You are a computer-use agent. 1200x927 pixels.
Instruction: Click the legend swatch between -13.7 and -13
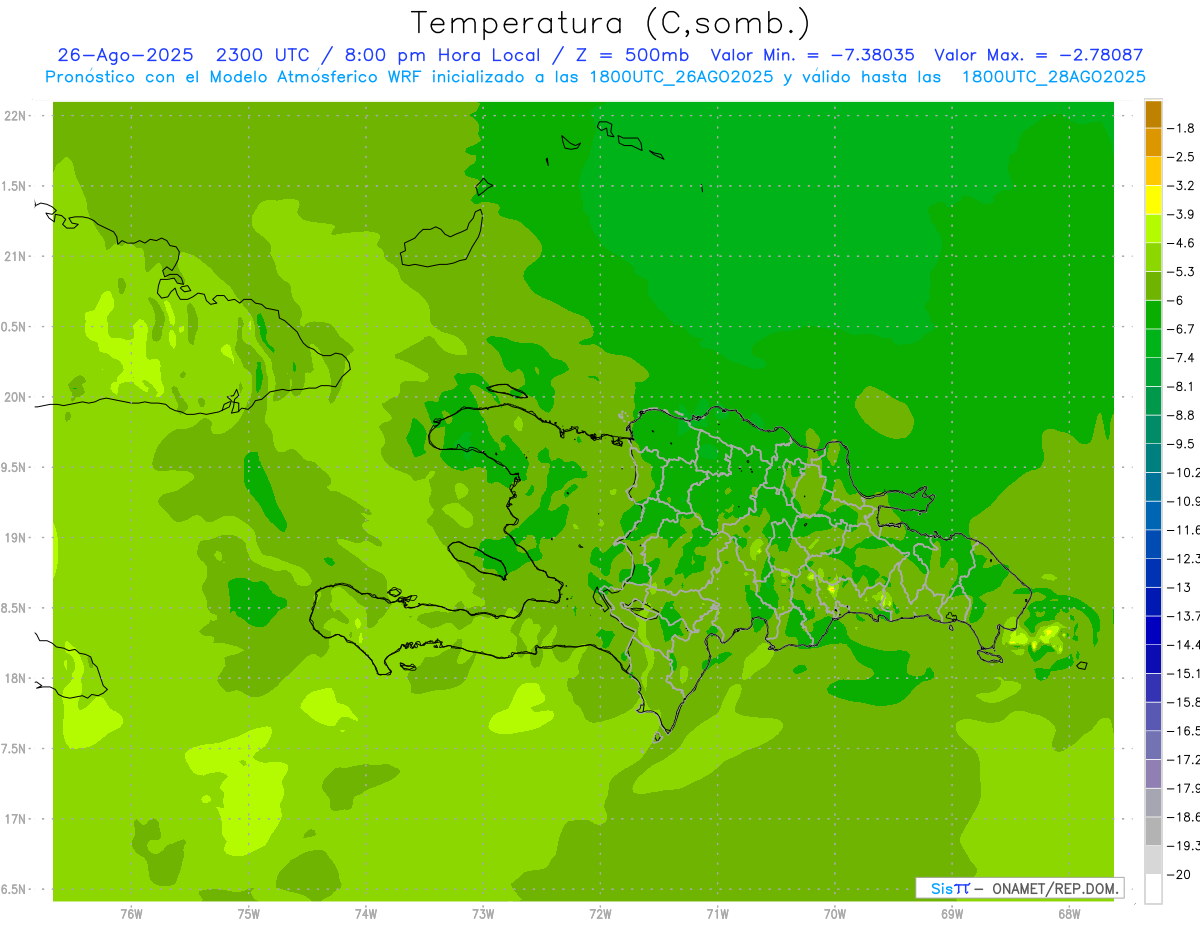point(1153,602)
